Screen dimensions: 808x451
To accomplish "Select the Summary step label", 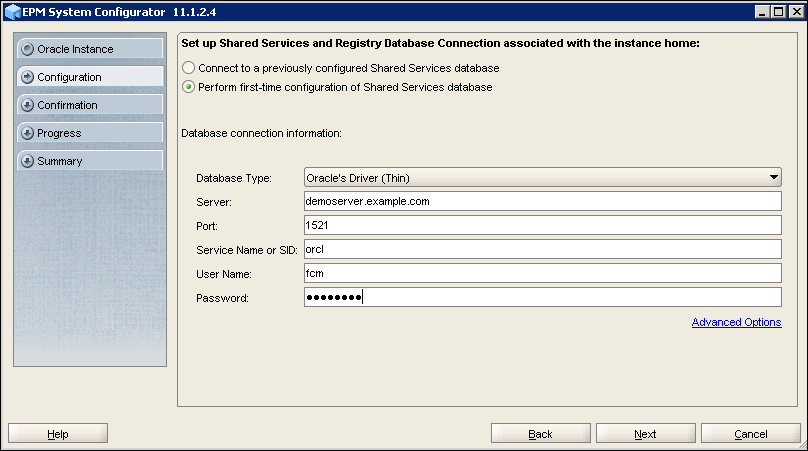I will coord(60,161).
